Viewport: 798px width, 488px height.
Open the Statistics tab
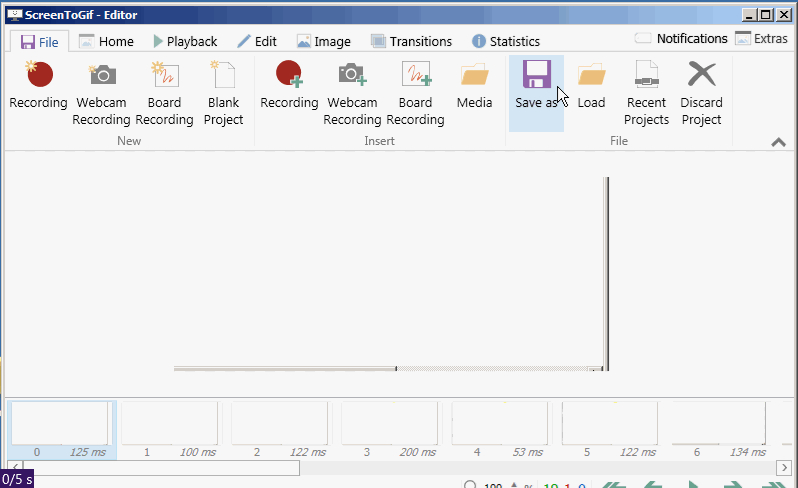click(x=506, y=41)
